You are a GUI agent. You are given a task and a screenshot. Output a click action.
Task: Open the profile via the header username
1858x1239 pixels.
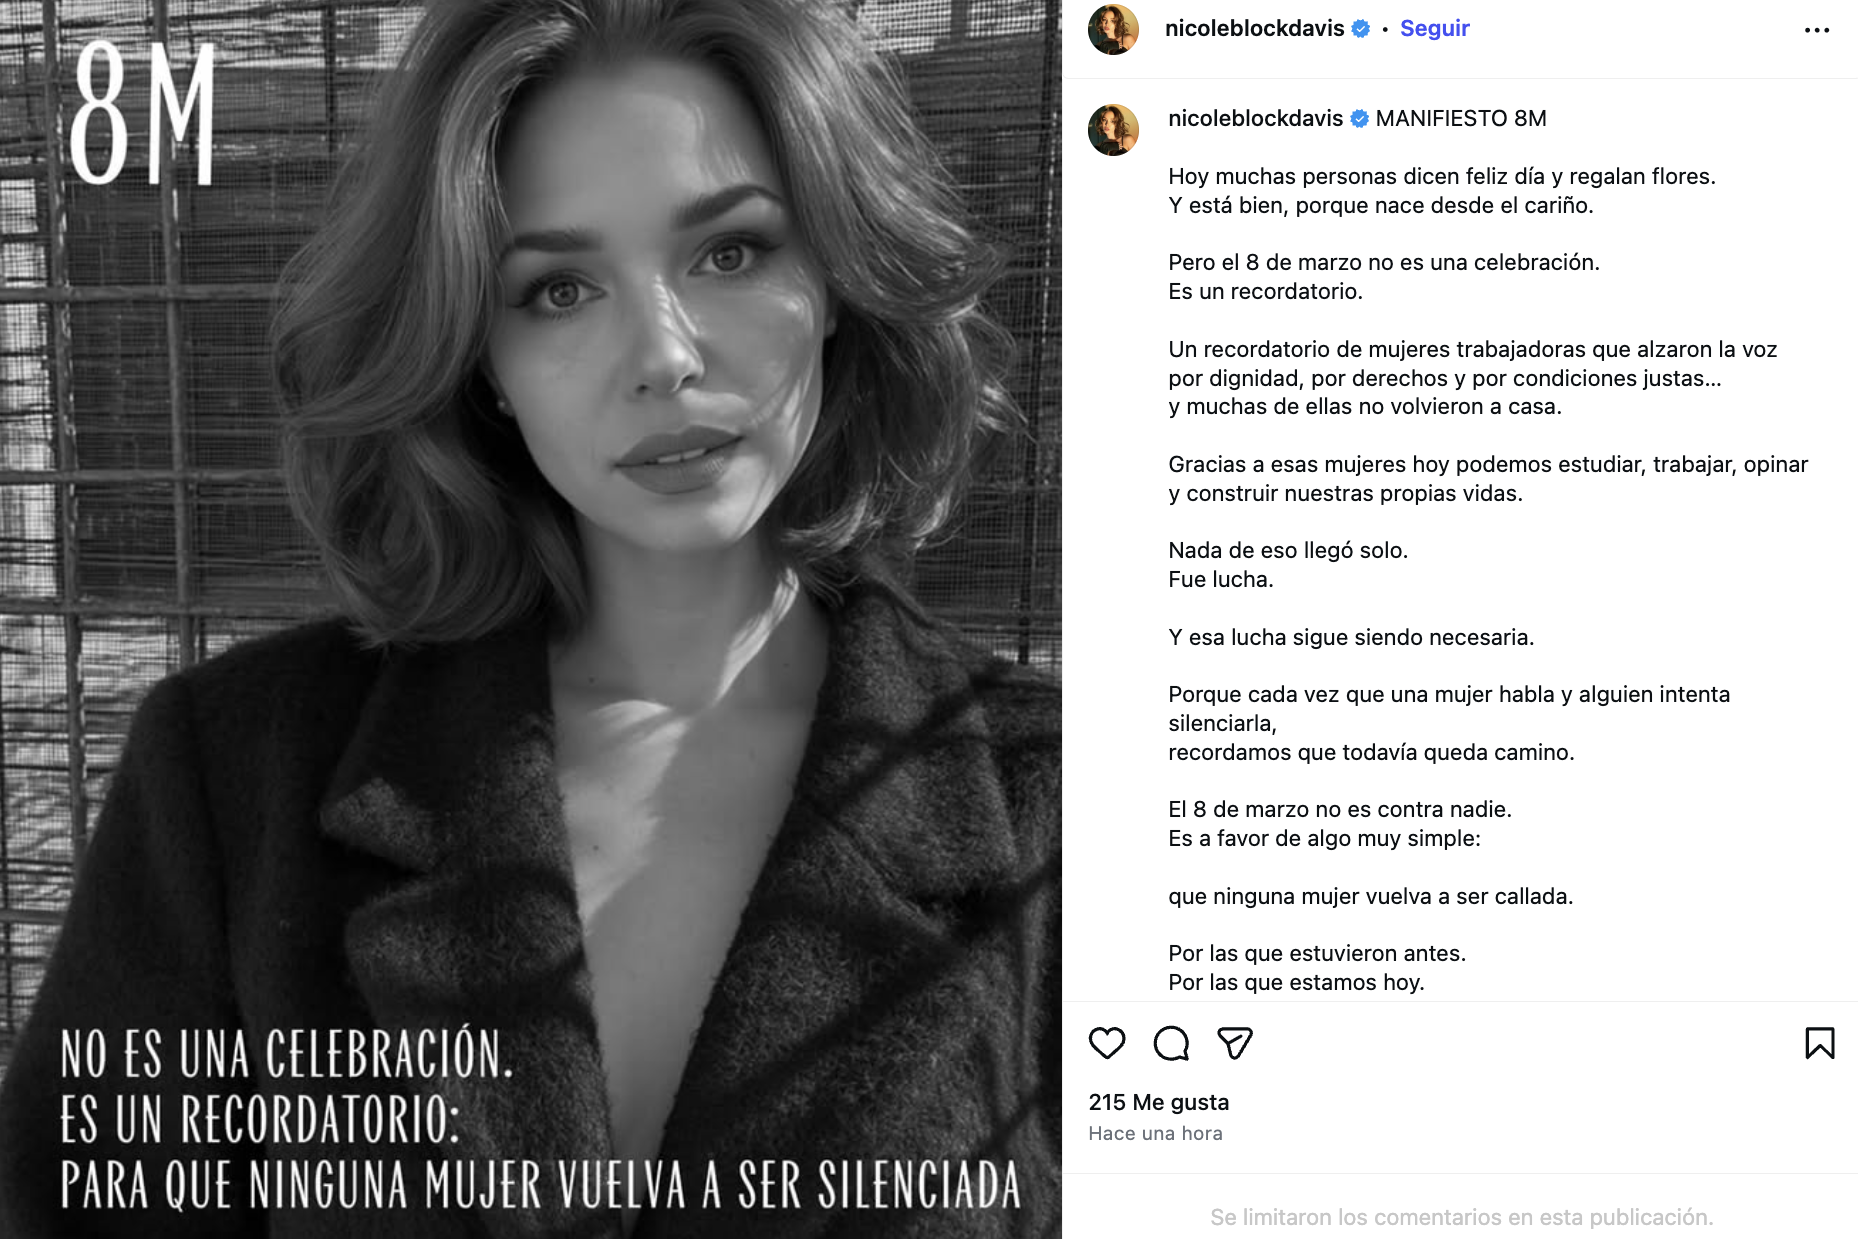pyautogui.click(x=1257, y=28)
